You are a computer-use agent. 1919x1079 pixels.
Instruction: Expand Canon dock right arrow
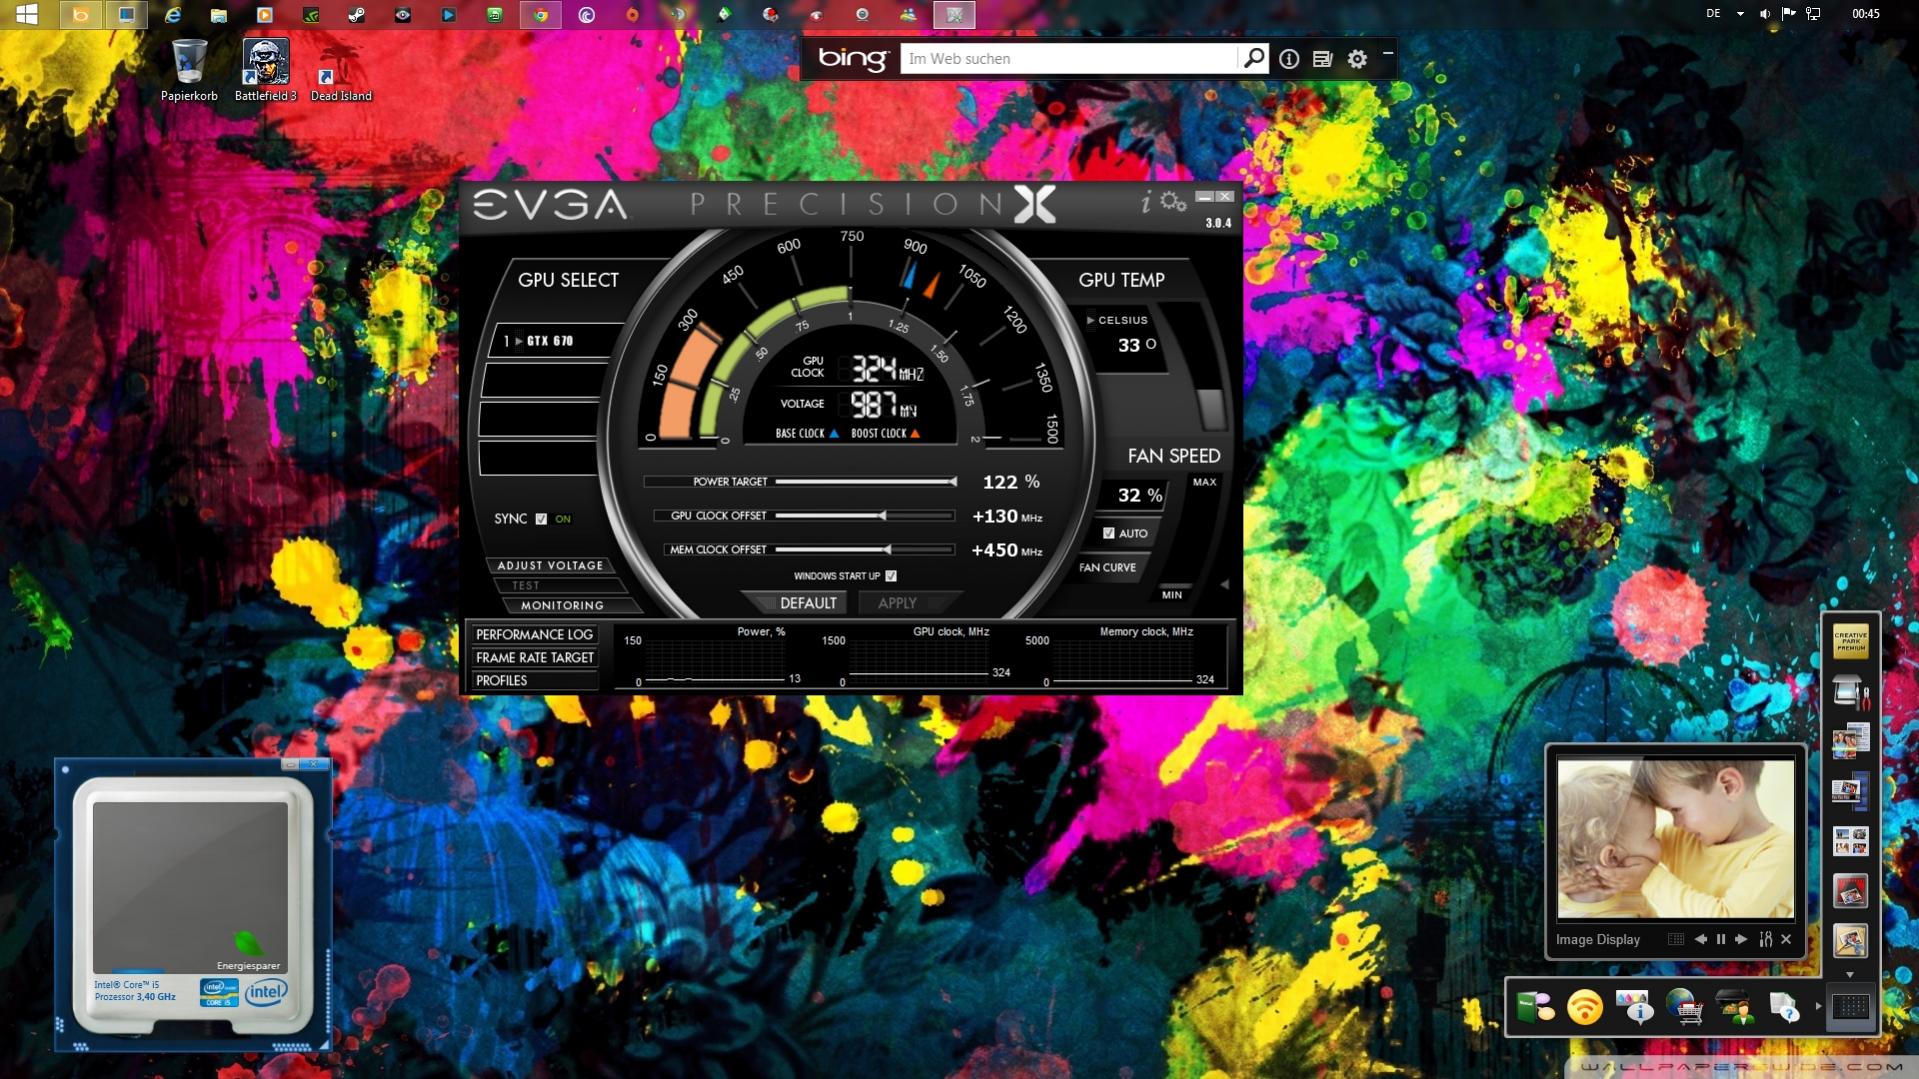coord(1817,1006)
